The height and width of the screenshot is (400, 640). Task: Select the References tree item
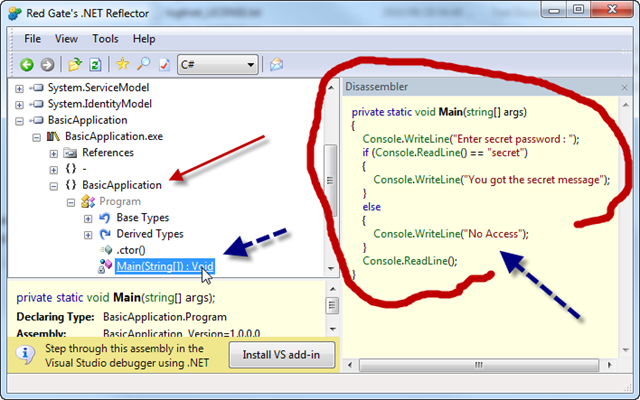(x=108, y=153)
